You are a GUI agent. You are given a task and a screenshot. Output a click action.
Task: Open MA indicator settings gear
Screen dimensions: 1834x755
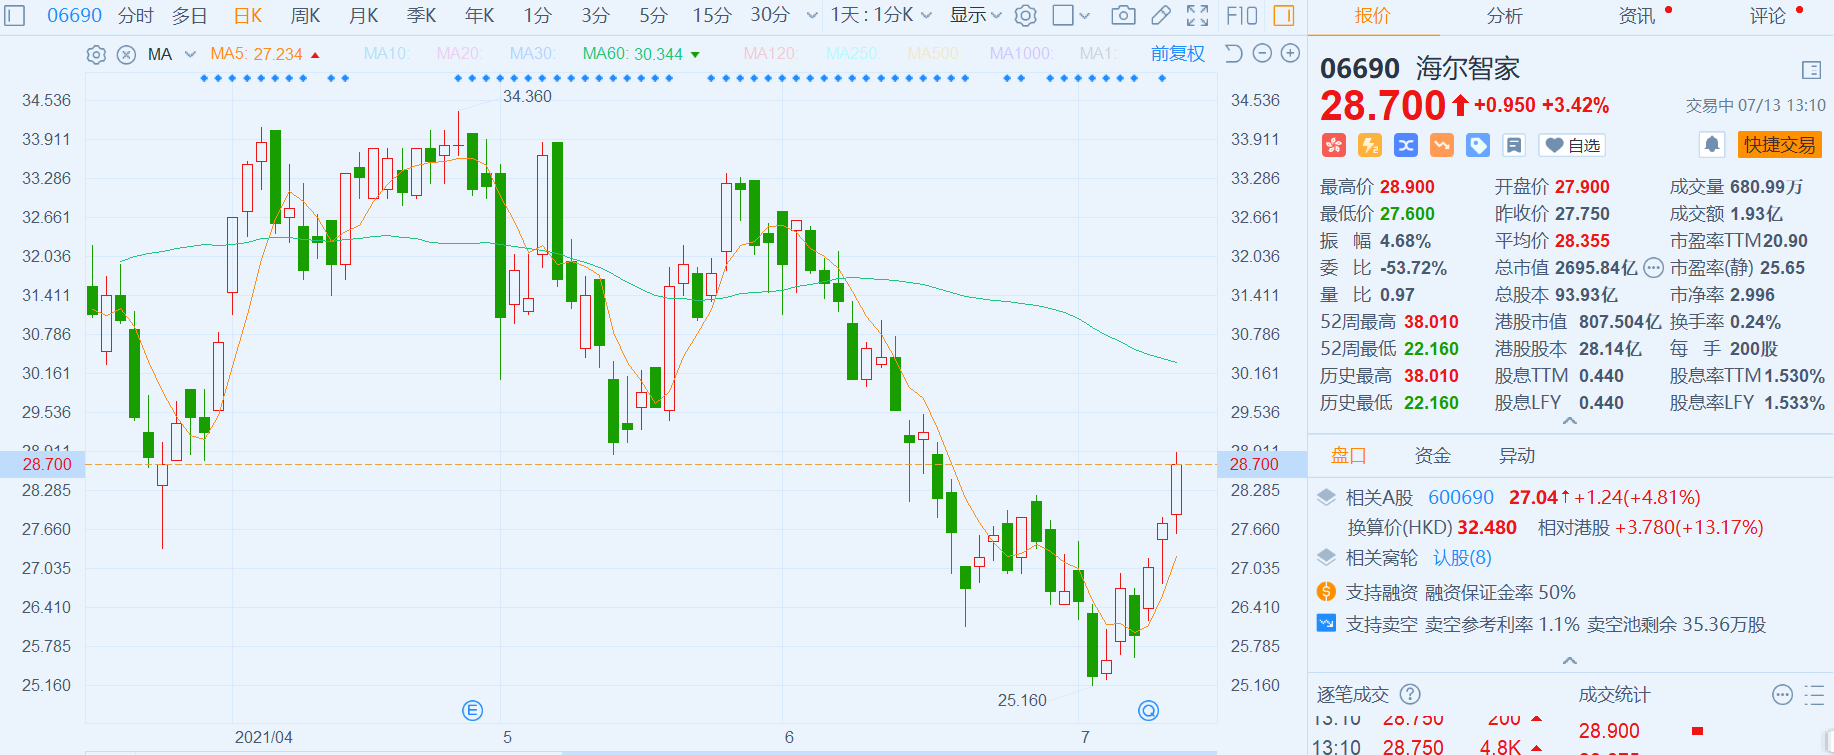(x=96, y=54)
